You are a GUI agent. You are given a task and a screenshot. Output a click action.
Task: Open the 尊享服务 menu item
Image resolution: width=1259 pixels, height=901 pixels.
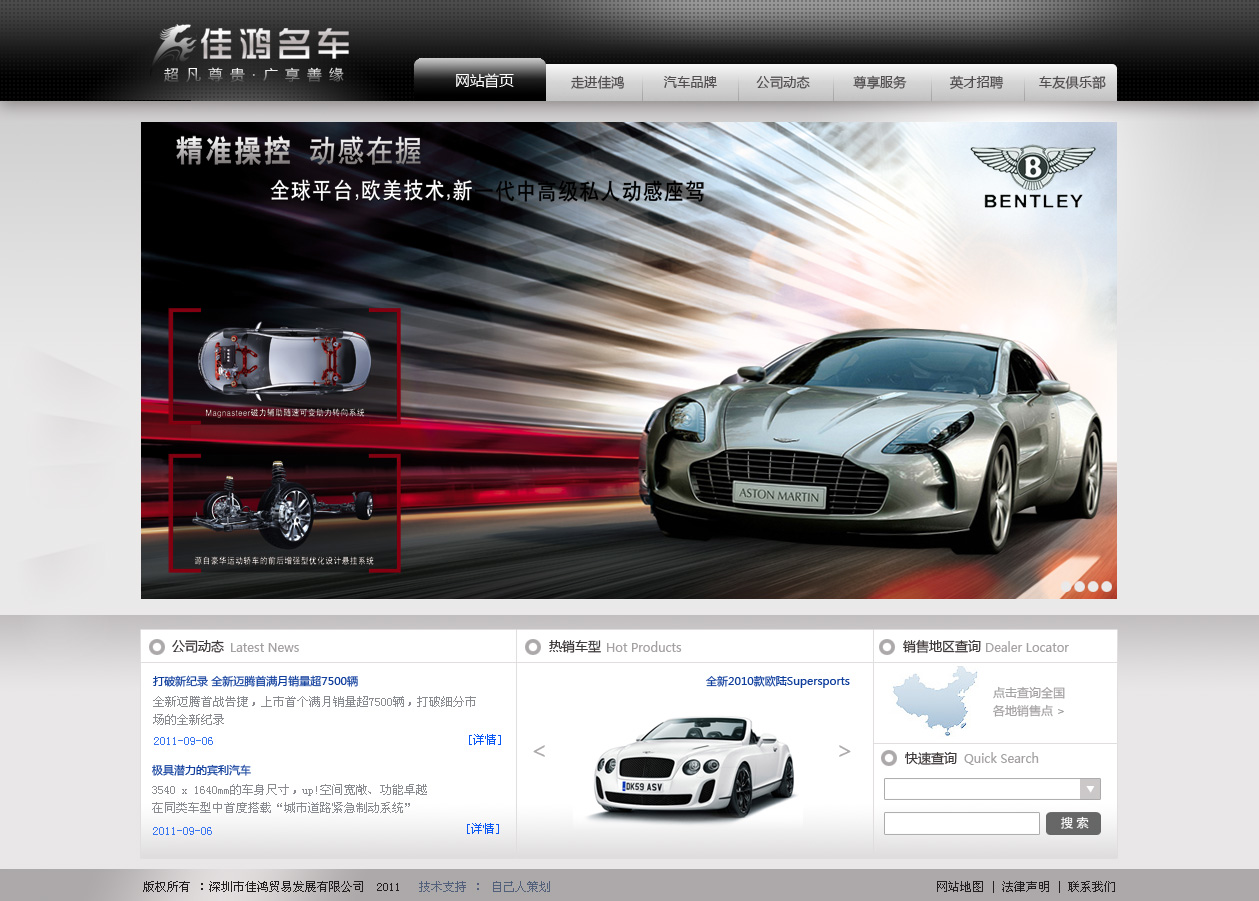(x=880, y=83)
